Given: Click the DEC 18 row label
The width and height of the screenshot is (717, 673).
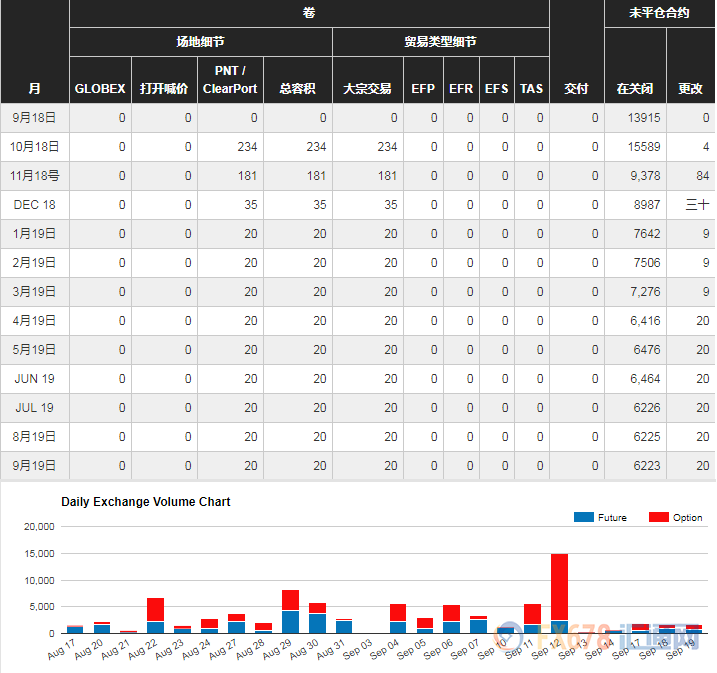Looking at the screenshot, I should point(35,205).
